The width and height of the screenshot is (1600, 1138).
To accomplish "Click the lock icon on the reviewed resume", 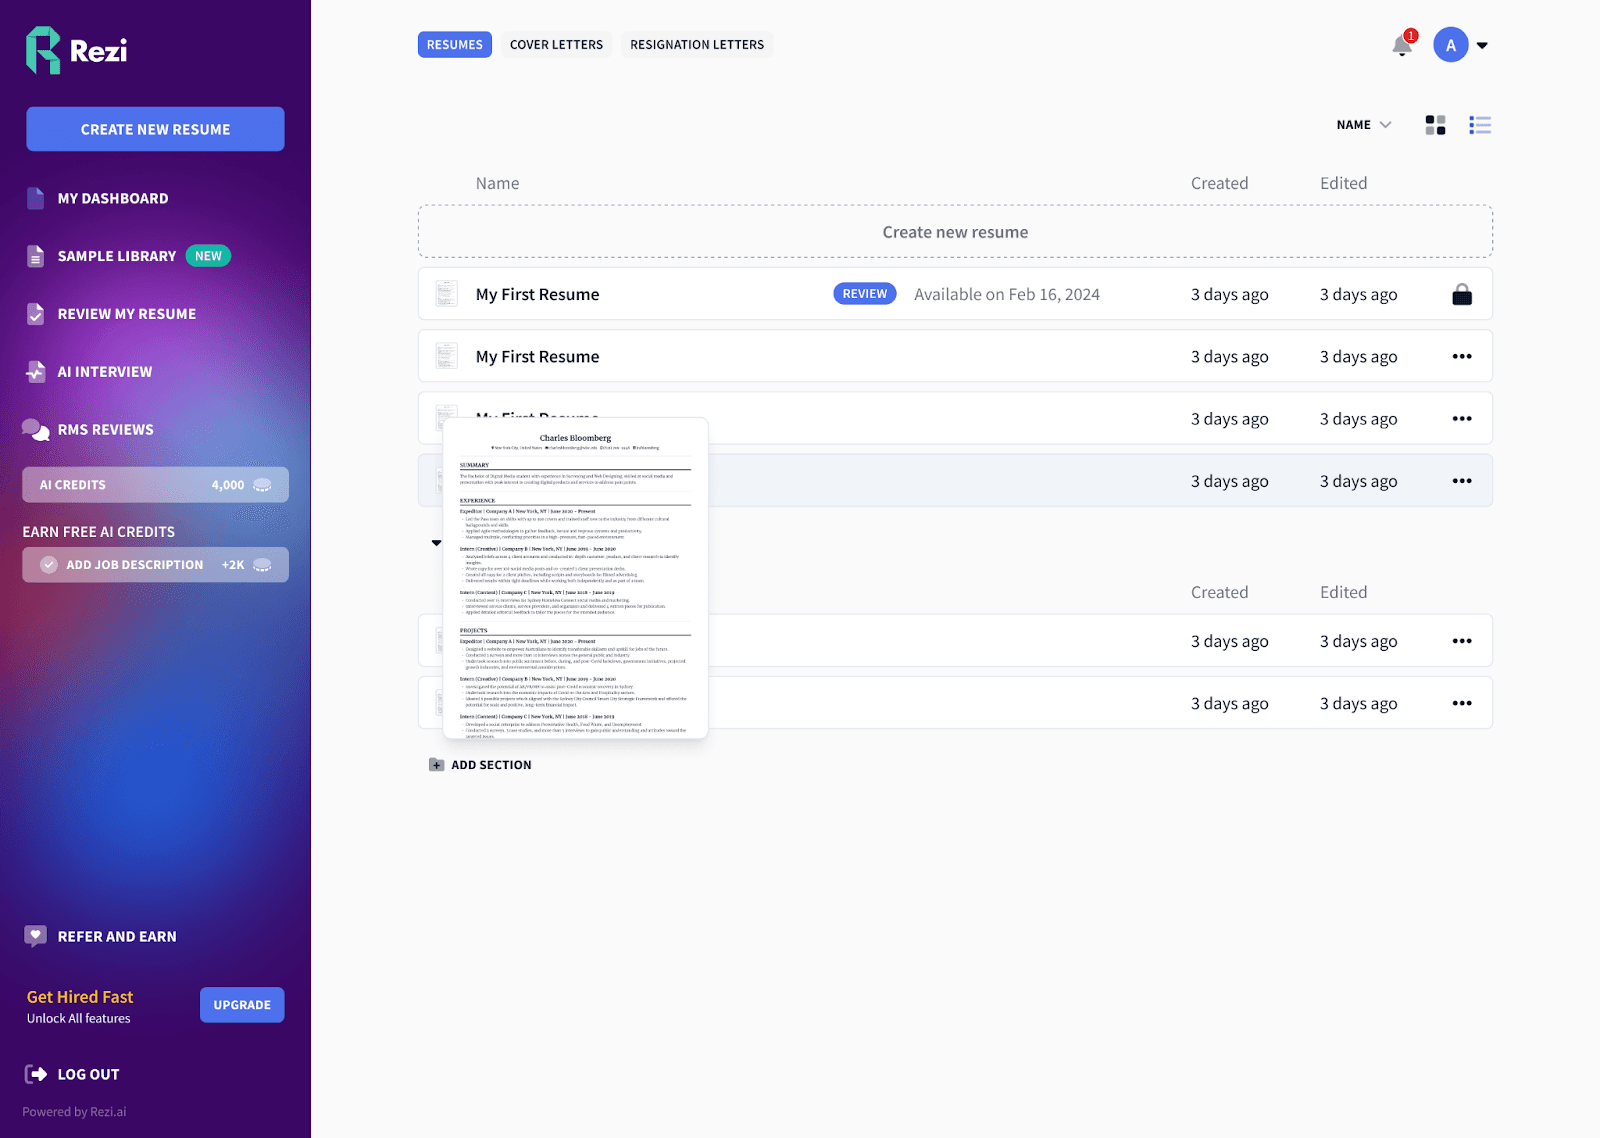I will click(1462, 294).
